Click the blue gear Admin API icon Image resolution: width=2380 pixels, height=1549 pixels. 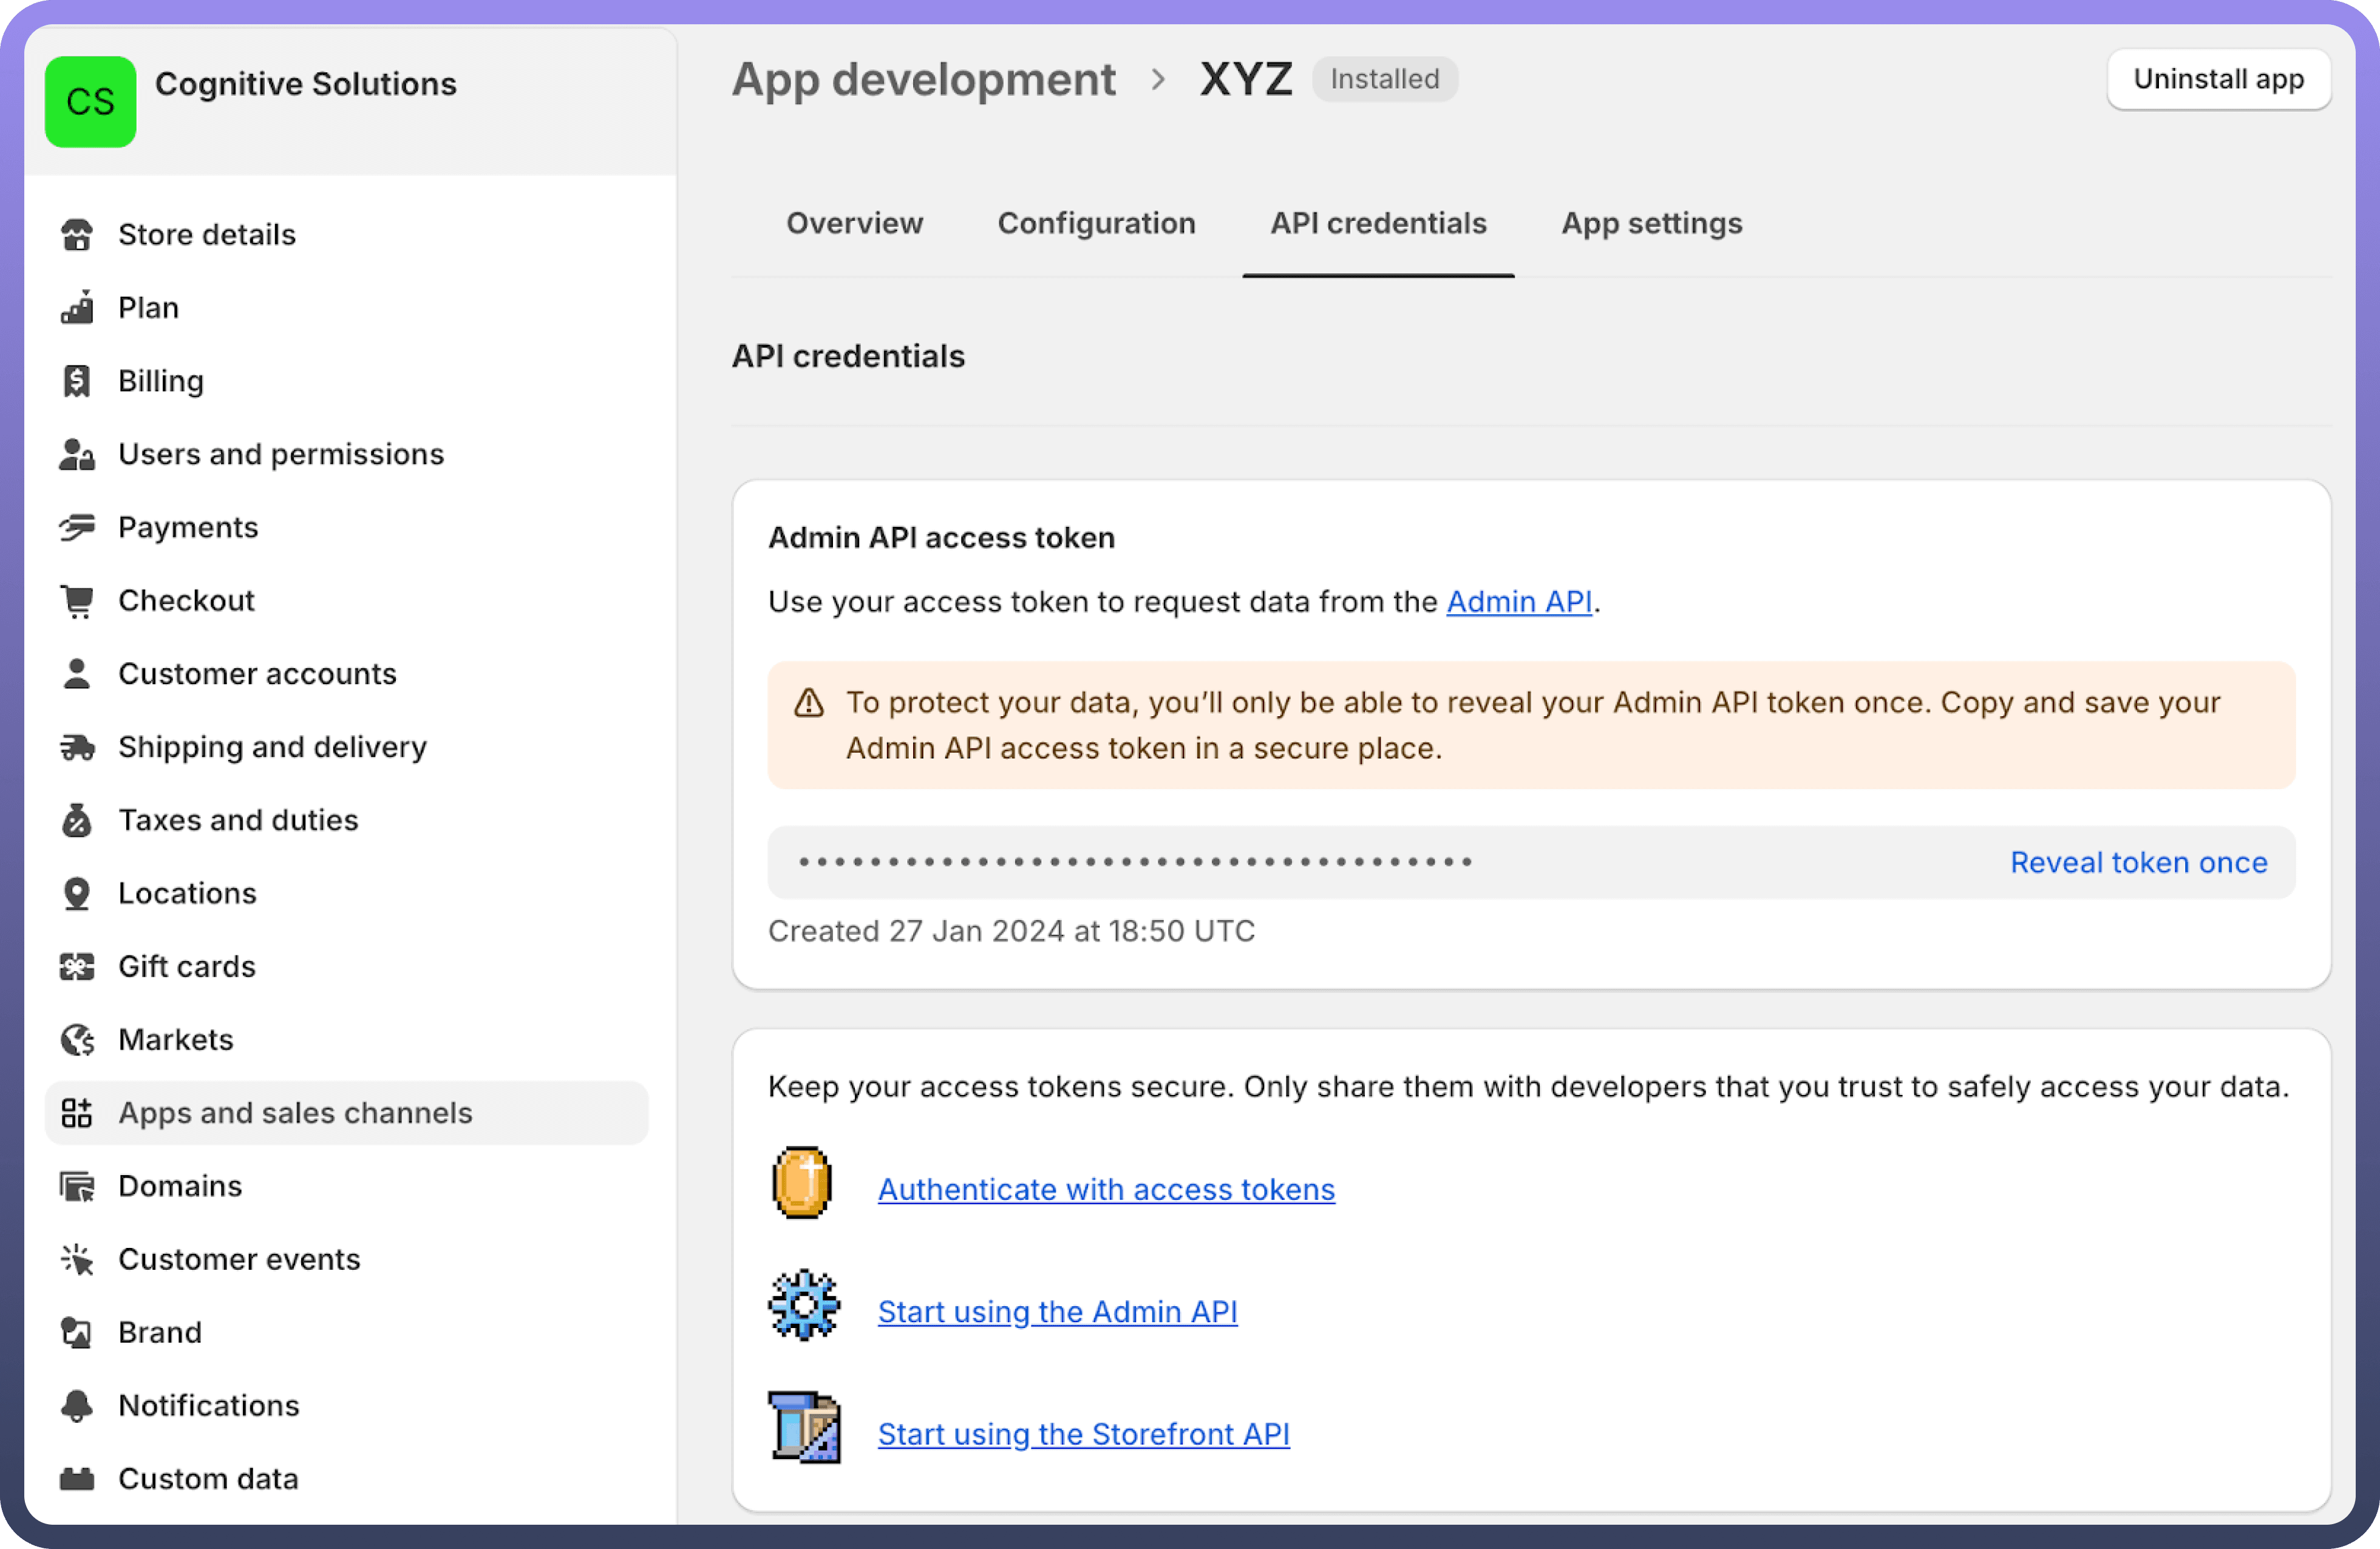pyautogui.click(x=804, y=1305)
